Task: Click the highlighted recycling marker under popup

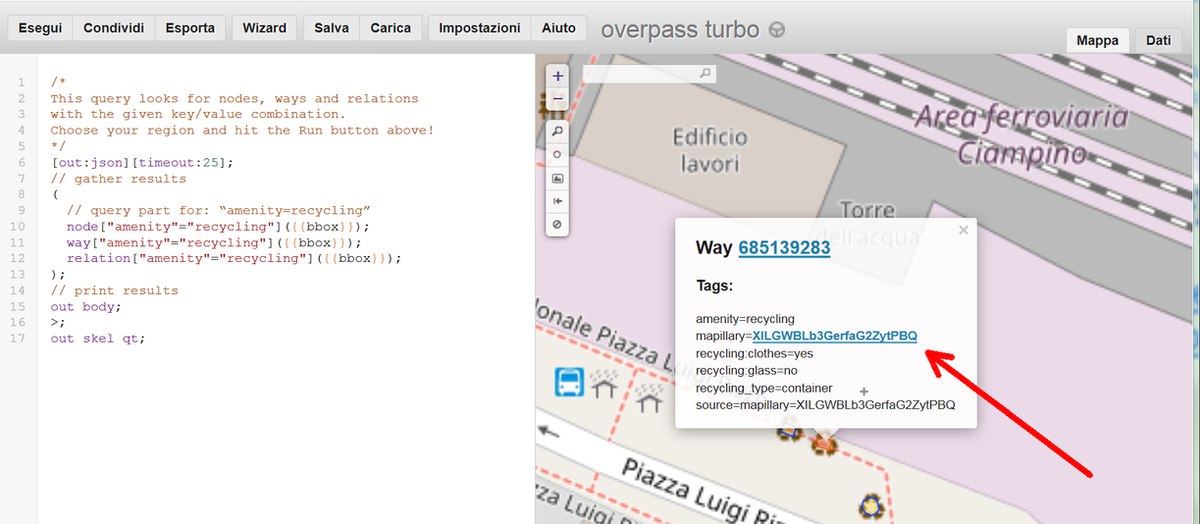Action: click(x=825, y=443)
